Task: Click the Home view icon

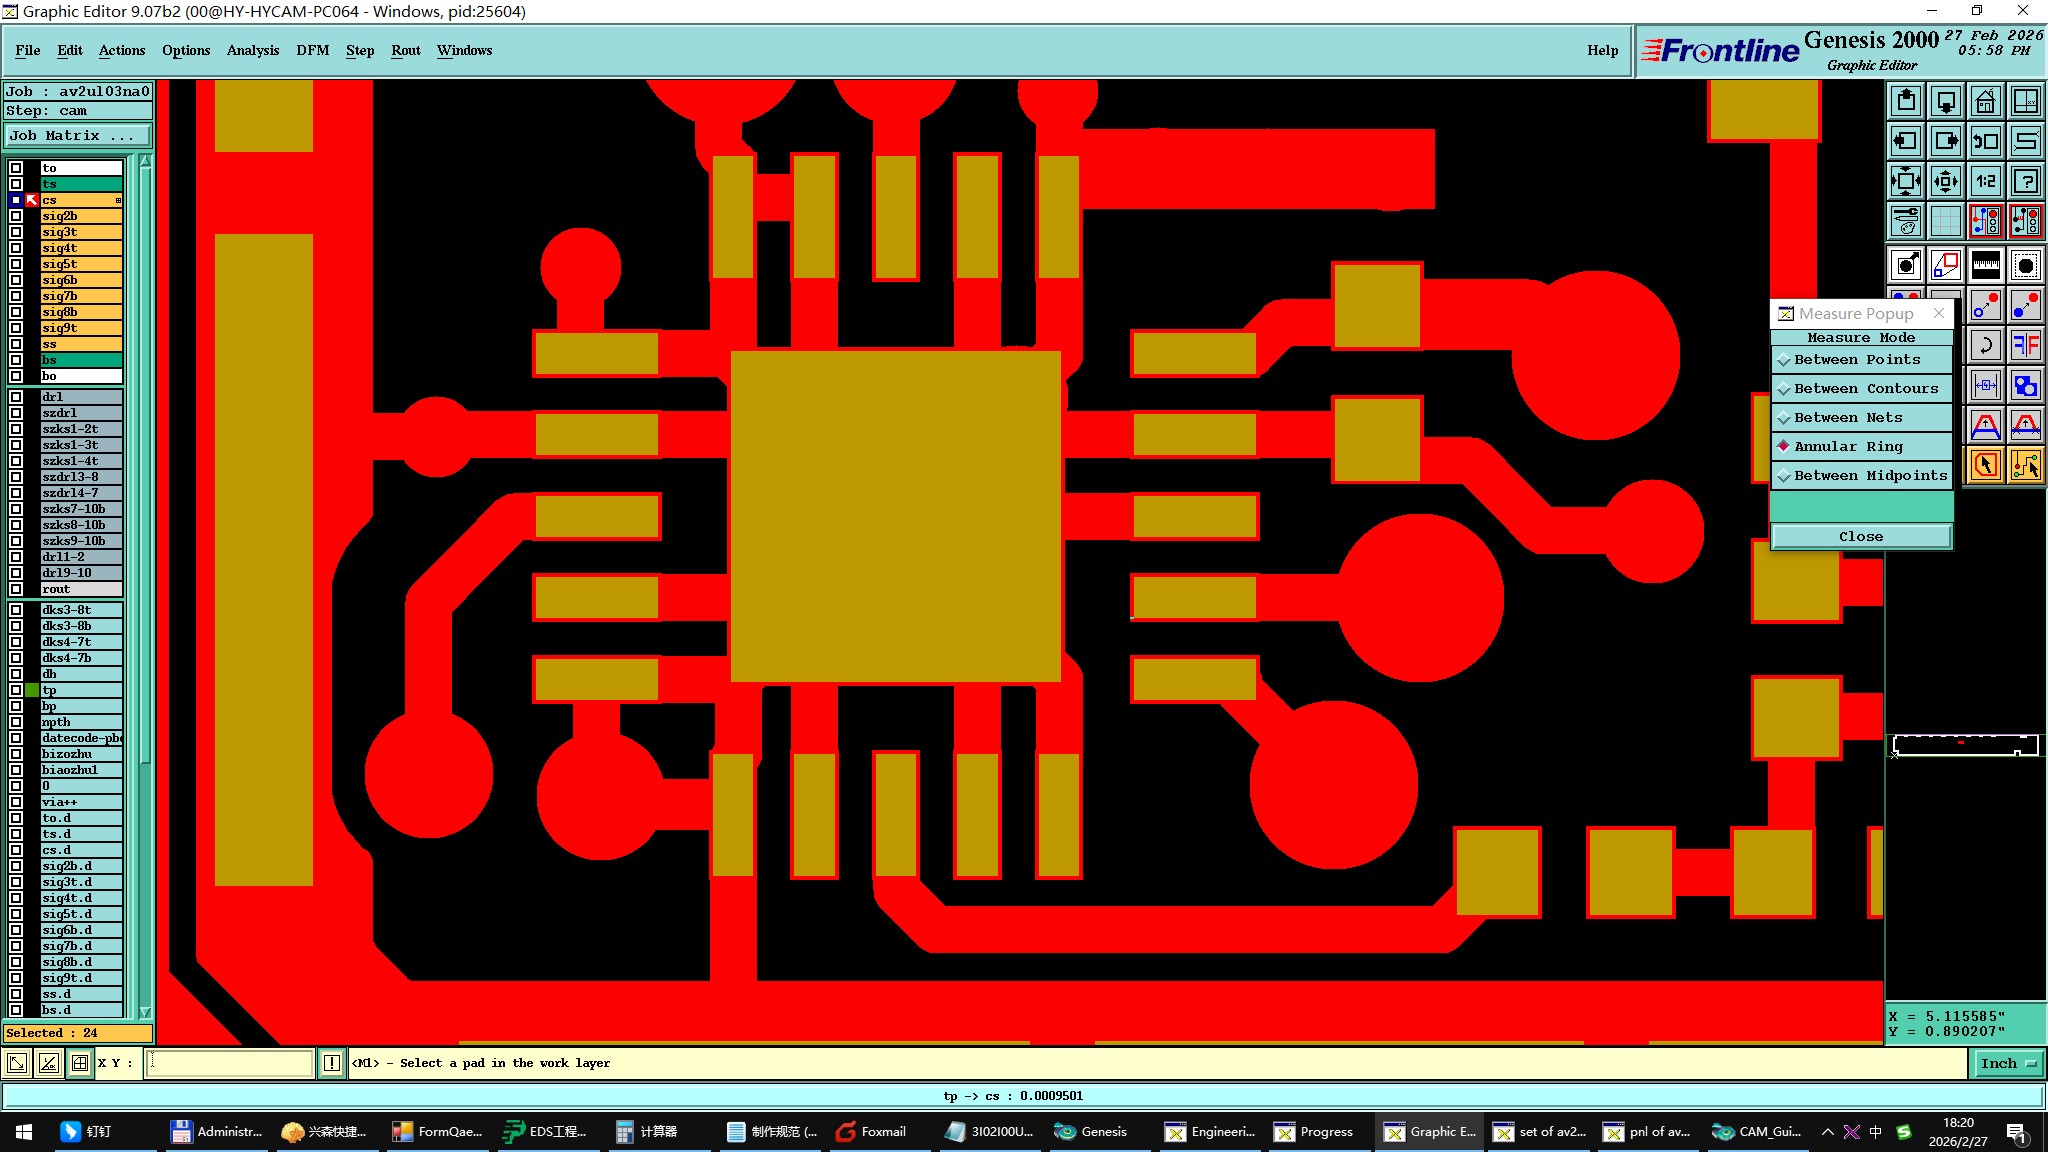Action: [x=1985, y=101]
